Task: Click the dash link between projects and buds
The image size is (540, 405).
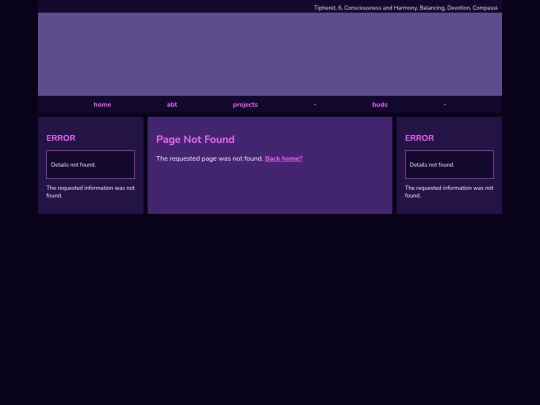Action: 315,104
